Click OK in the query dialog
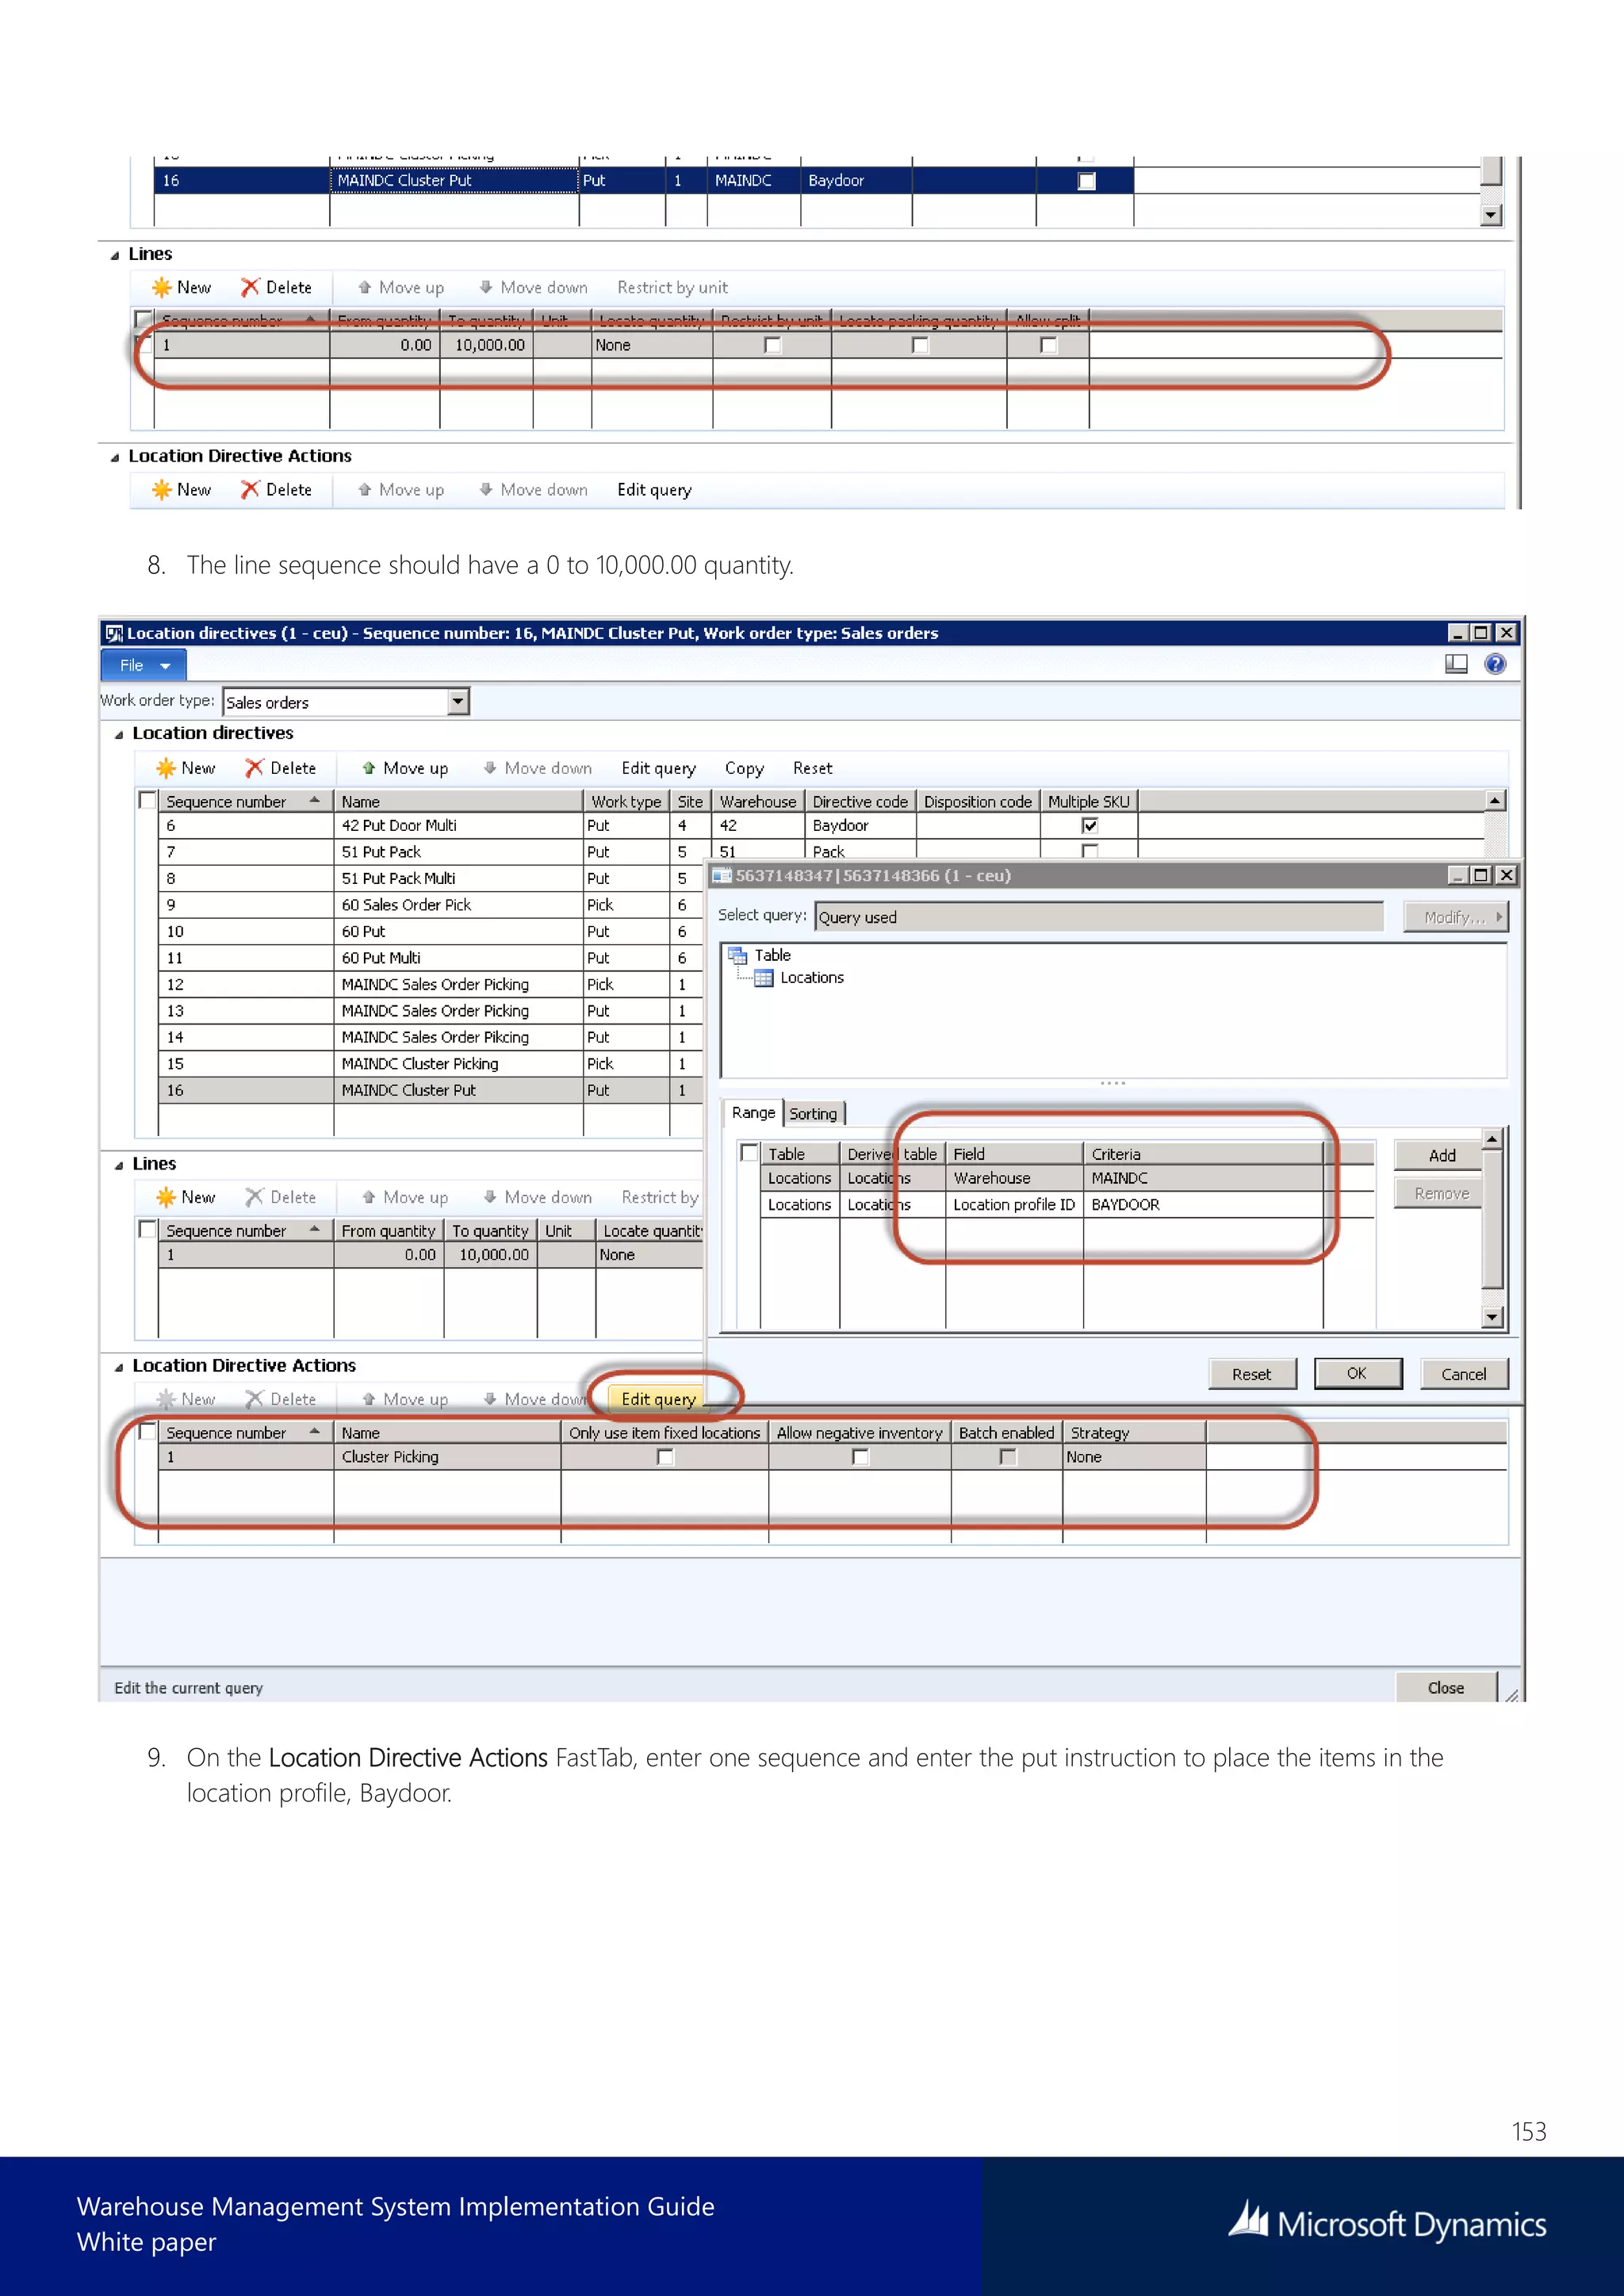The width and height of the screenshot is (1624, 2296). [x=1357, y=1373]
